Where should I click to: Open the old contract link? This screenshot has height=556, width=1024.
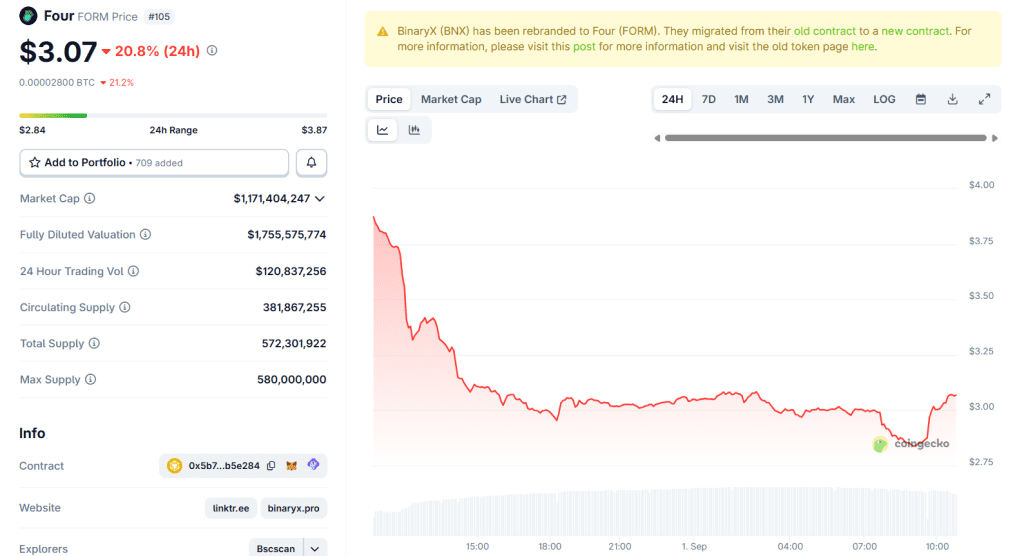[824, 31]
